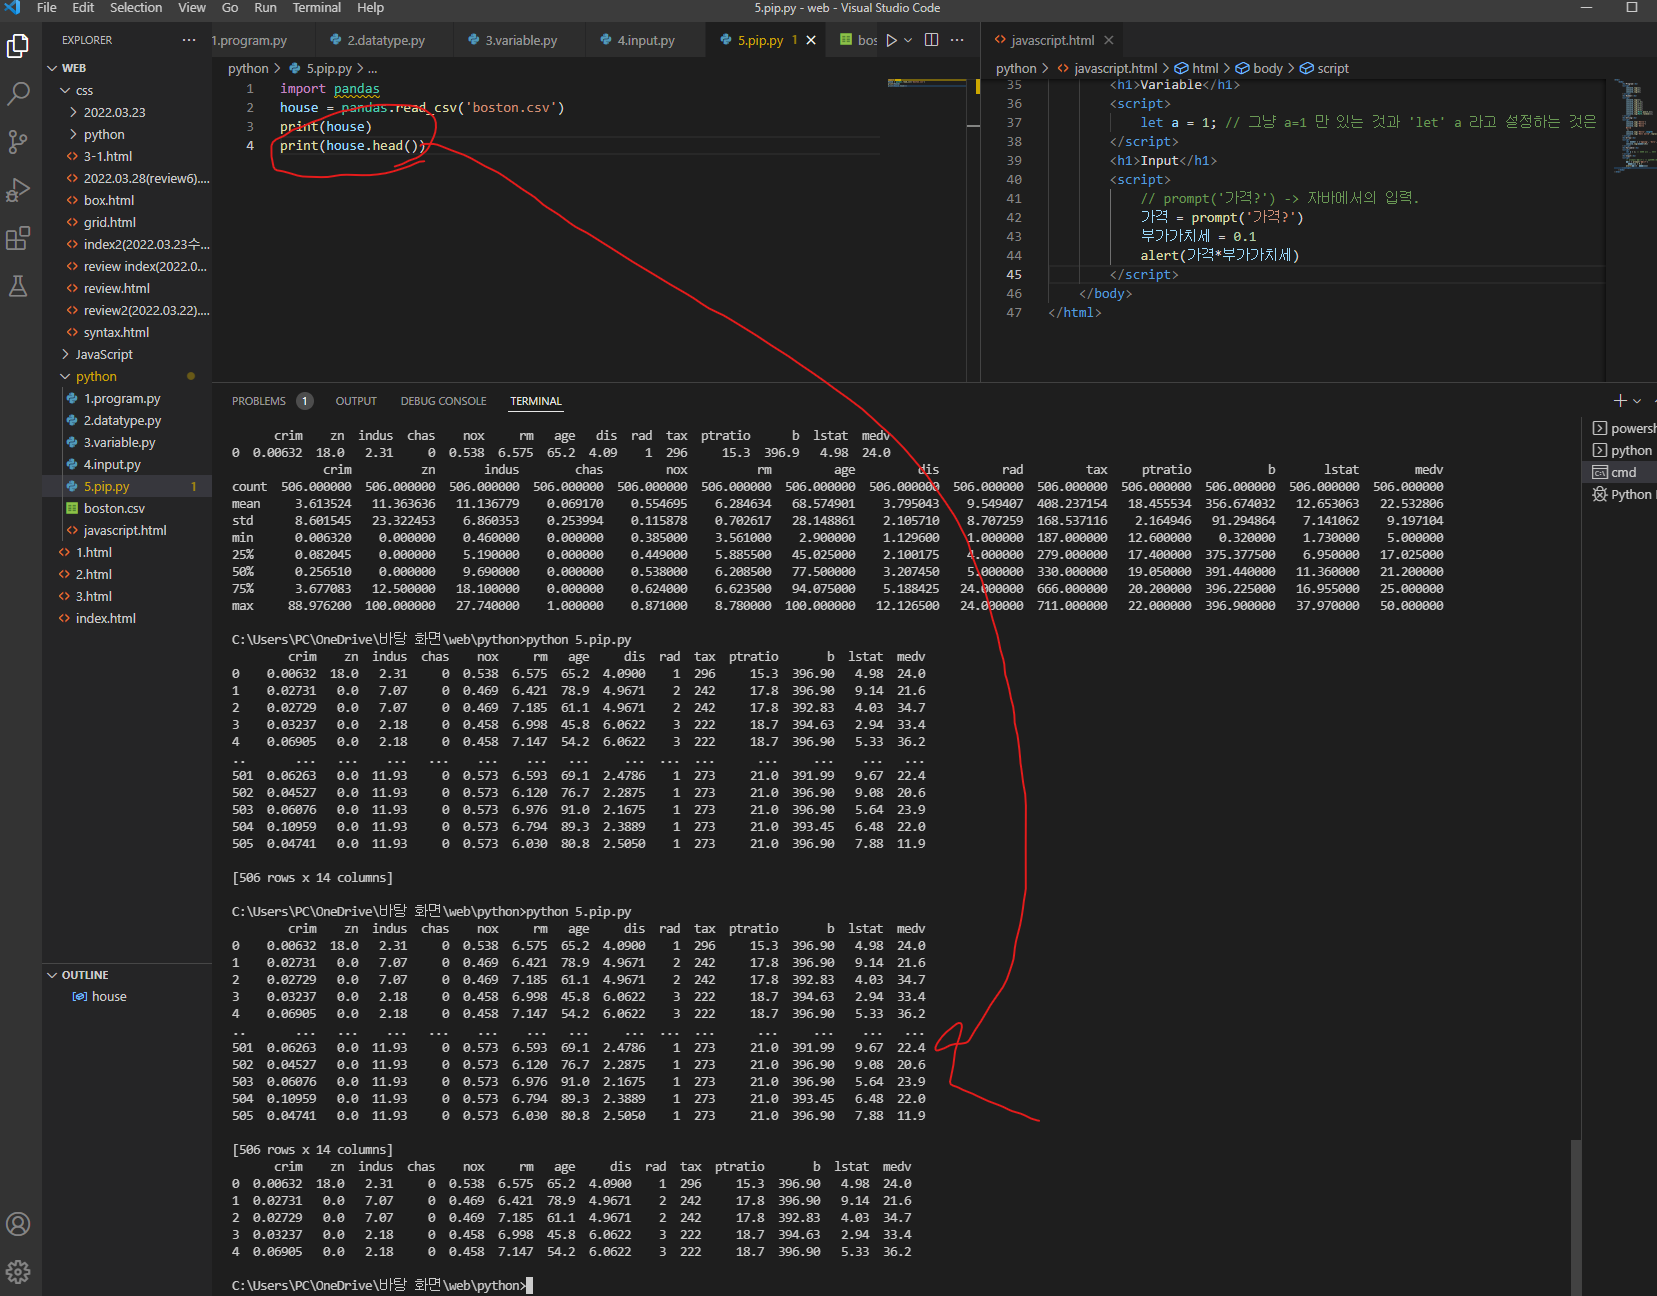Open 1.program.py in the Explorer tree
The image size is (1657, 1296).
point(122,399)
